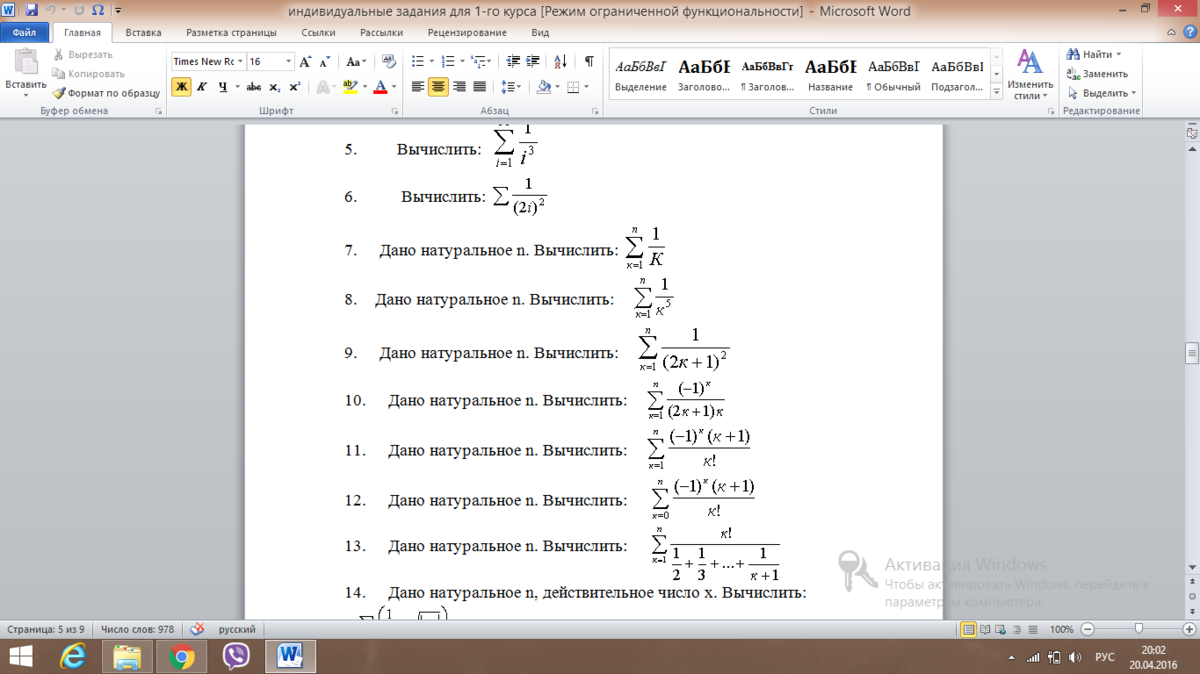Open the Вставка ribbon tab

point(143,32)
